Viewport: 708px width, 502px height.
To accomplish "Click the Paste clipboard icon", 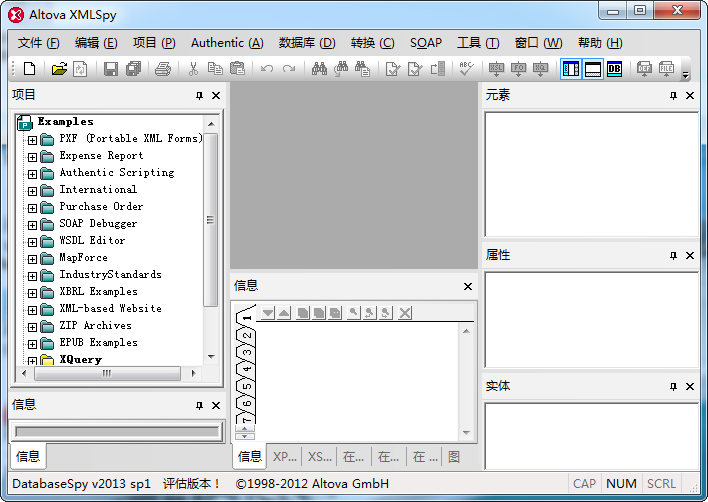I will [237, 69].
